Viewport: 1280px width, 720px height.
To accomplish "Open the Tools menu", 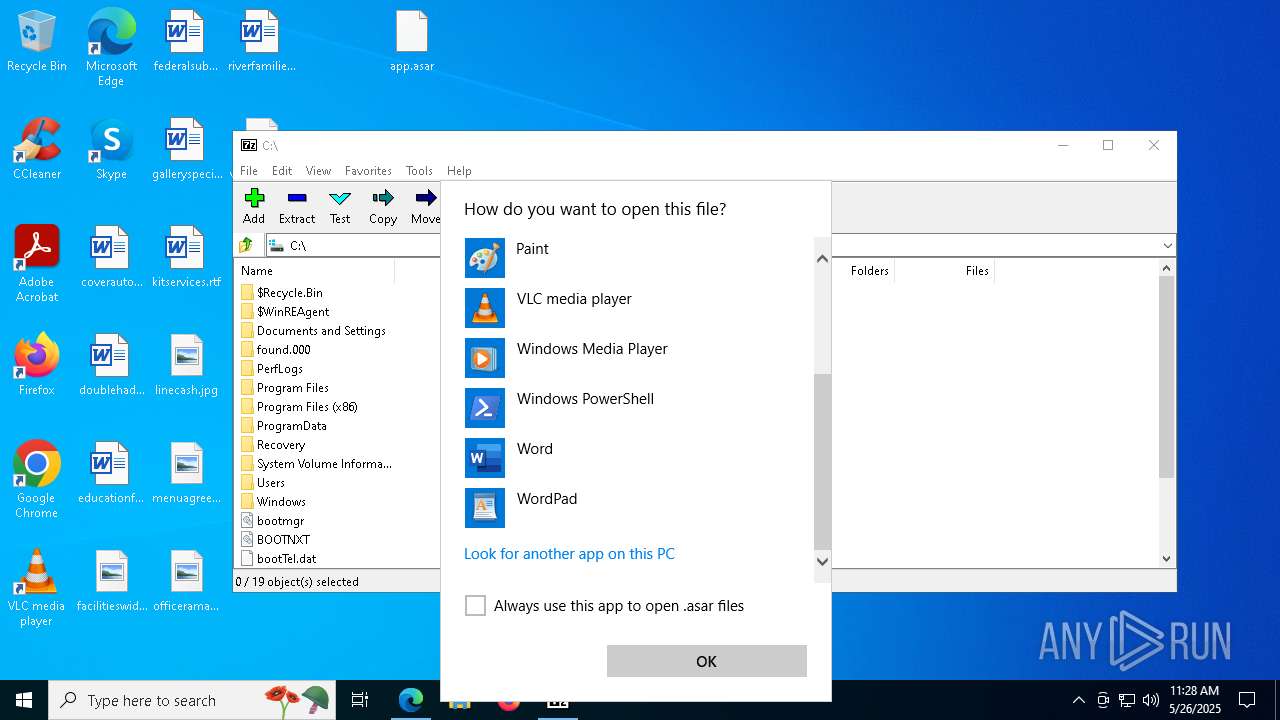I will (419, 171).
